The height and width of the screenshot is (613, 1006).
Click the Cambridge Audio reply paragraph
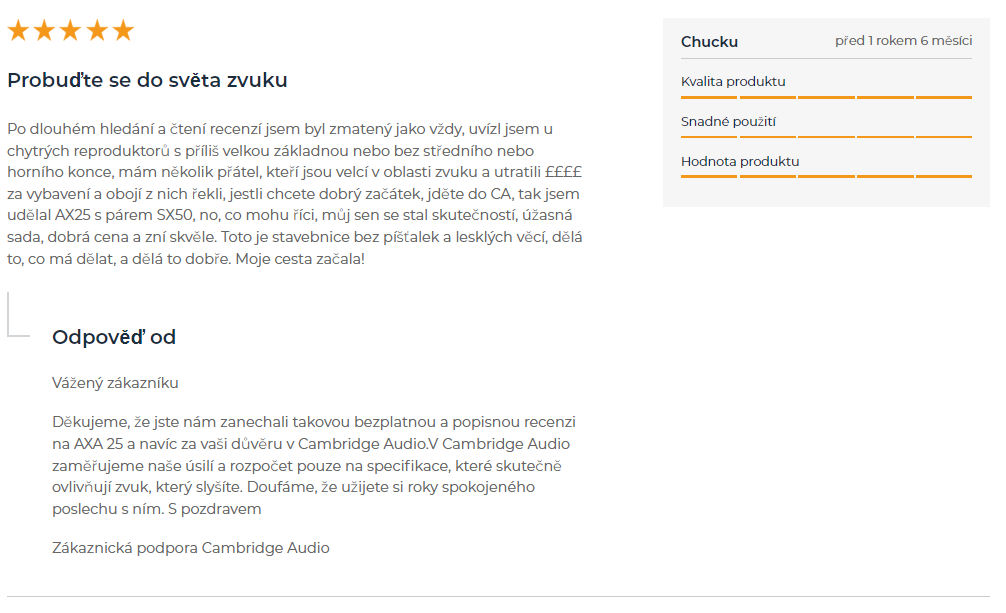point(314,465)
